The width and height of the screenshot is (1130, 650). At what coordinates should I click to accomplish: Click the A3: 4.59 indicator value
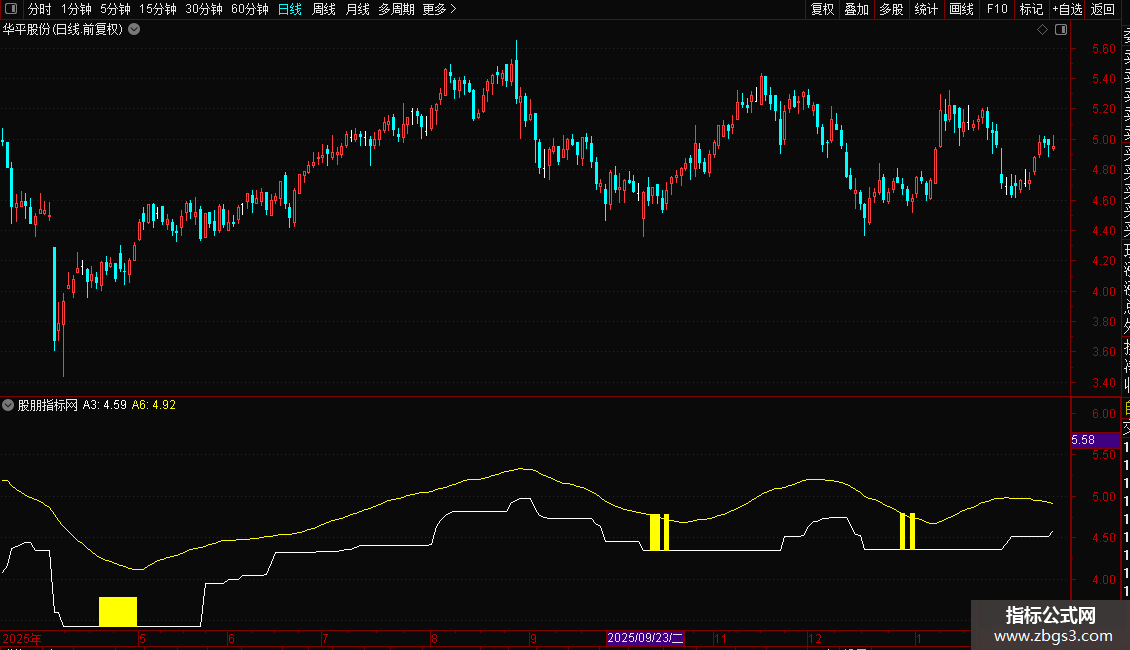(x=104, y=405)
